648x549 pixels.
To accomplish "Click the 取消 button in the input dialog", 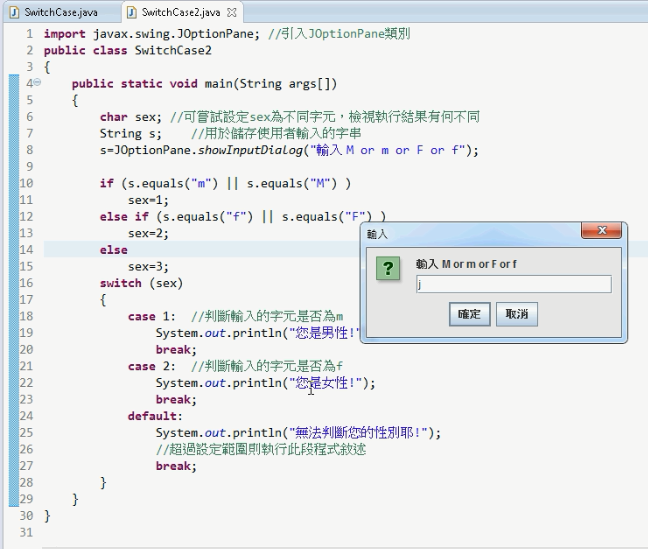I will [517, 314].
